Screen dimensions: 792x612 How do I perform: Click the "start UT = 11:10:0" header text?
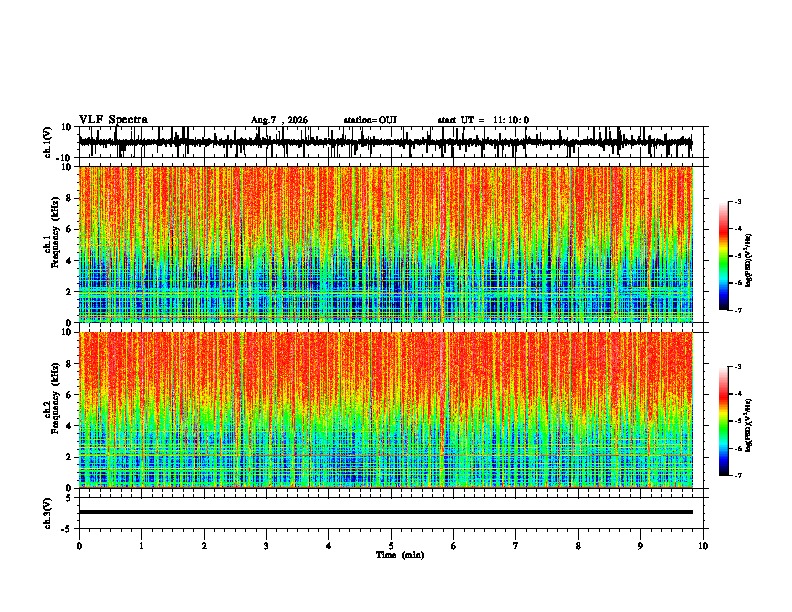483,120
